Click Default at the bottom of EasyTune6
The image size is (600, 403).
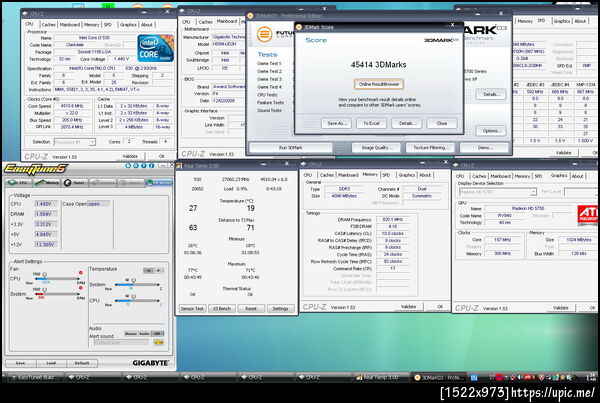coord(82,363)
